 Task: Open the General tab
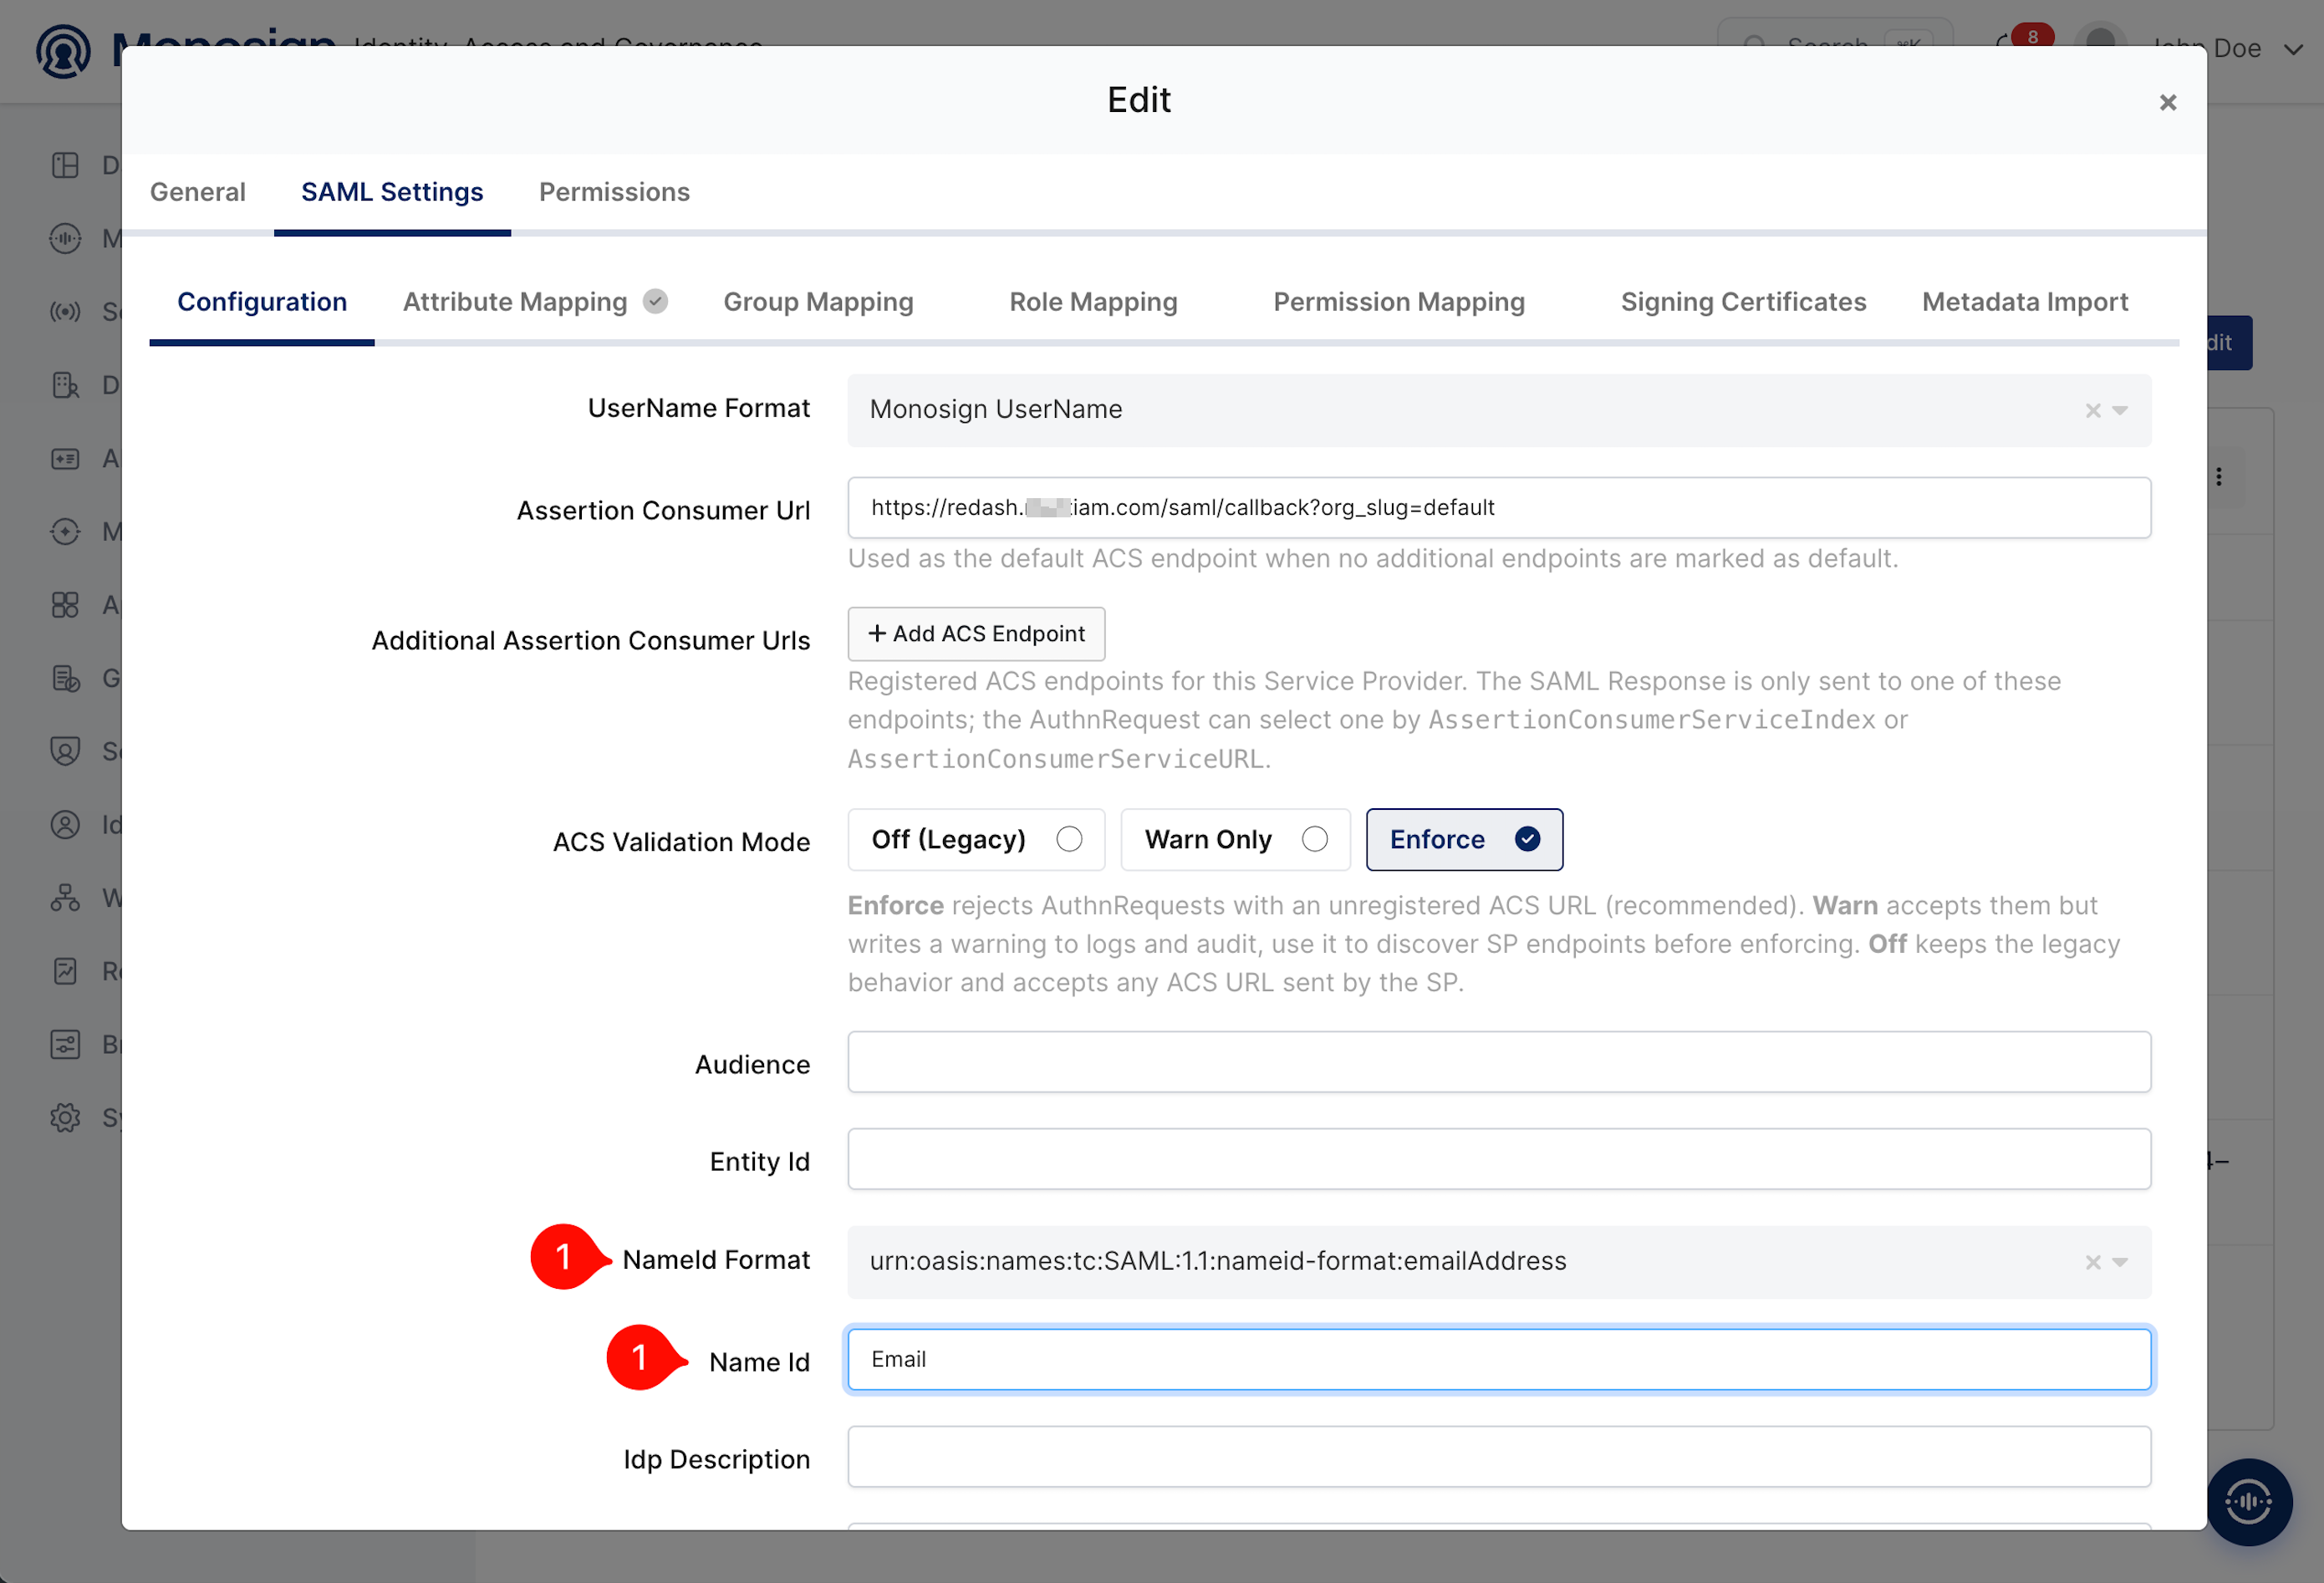click(197, 192)
